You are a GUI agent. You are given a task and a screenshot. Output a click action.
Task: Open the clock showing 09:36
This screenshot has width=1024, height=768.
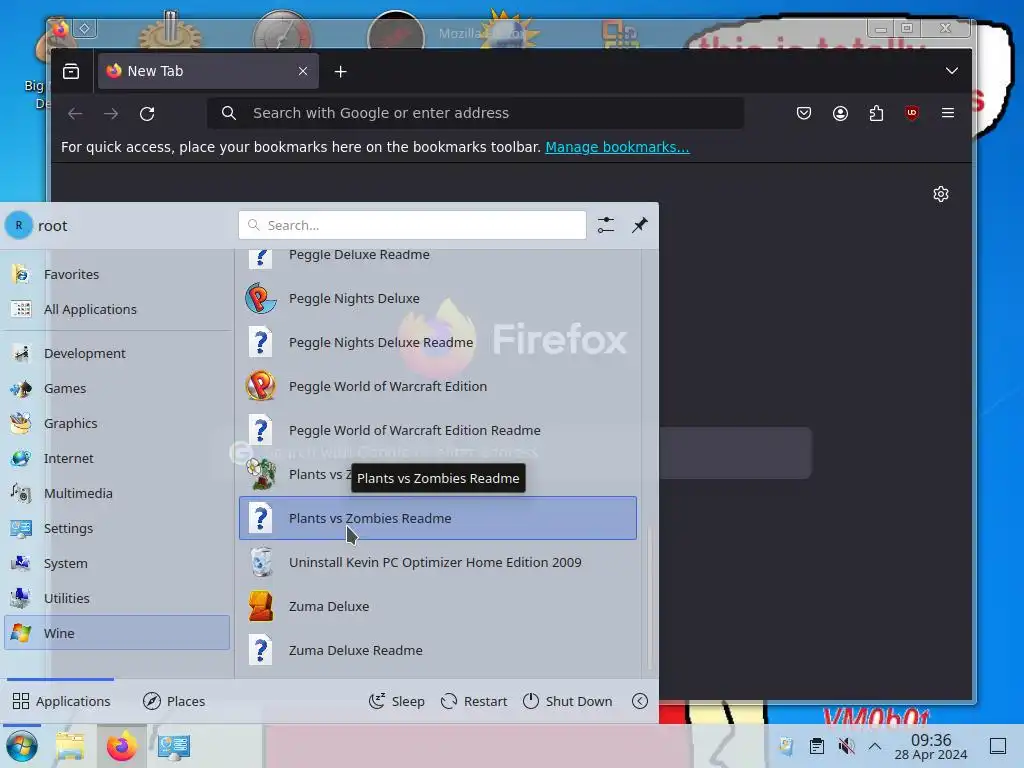coord(931,746)
